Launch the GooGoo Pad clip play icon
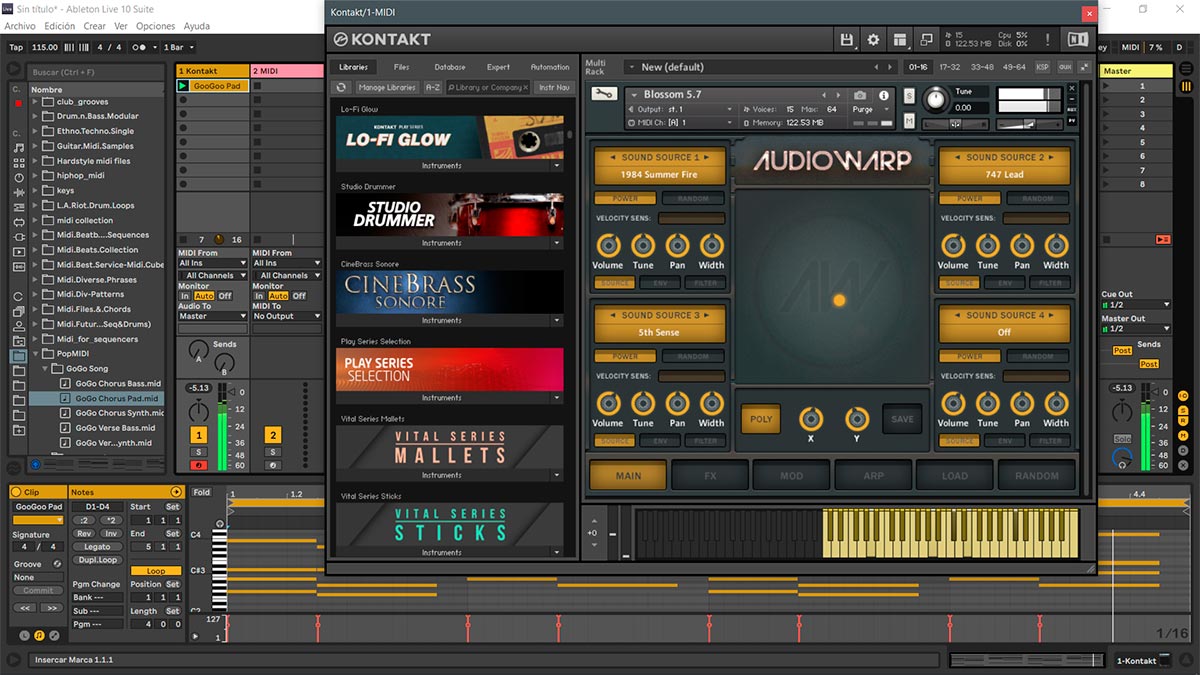 pyautogui.click(x=183, y=86)
